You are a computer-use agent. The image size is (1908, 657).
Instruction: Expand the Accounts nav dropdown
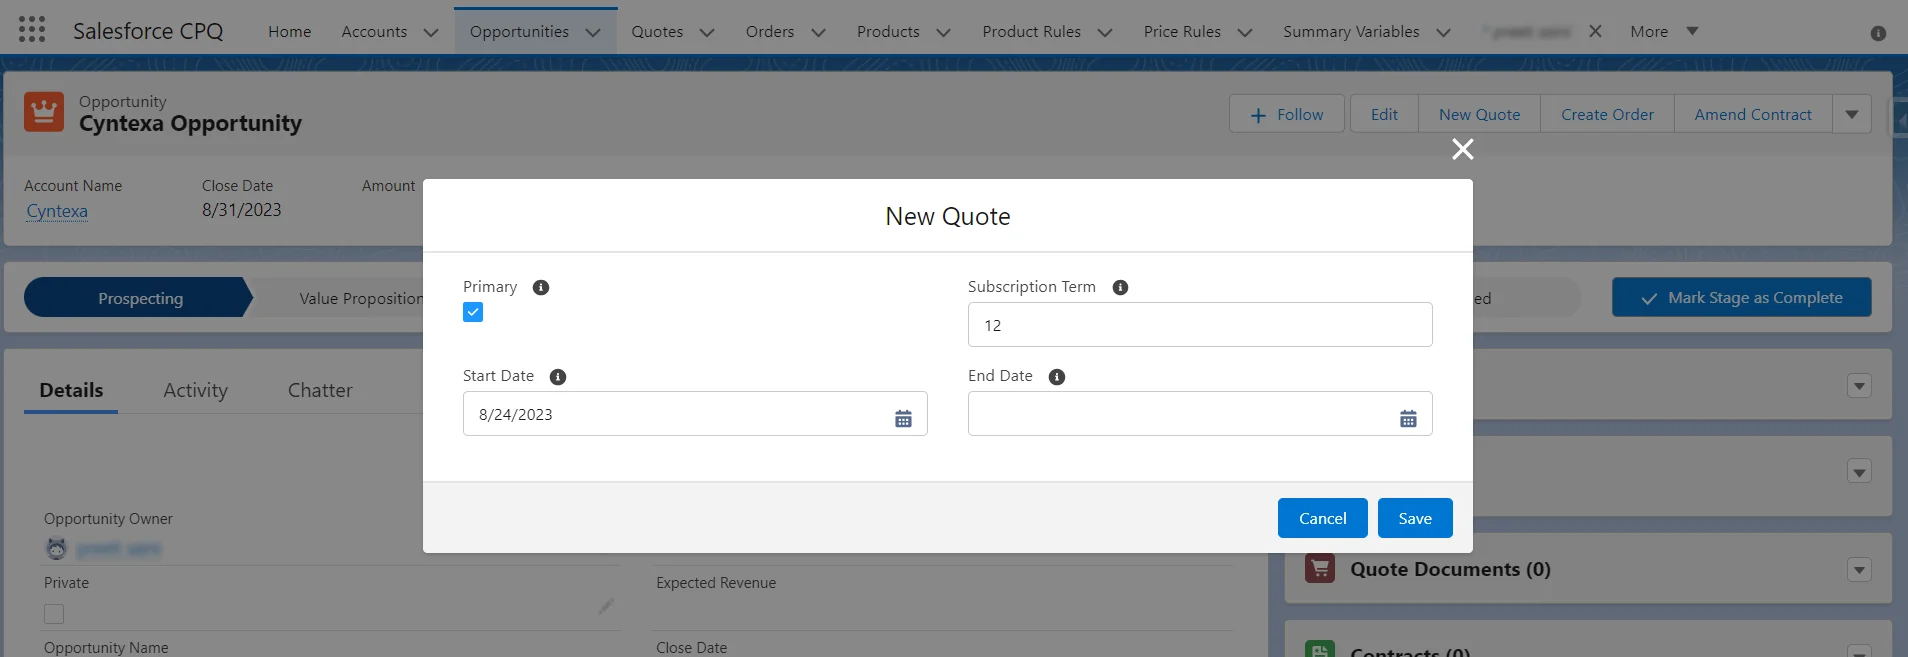431,32
